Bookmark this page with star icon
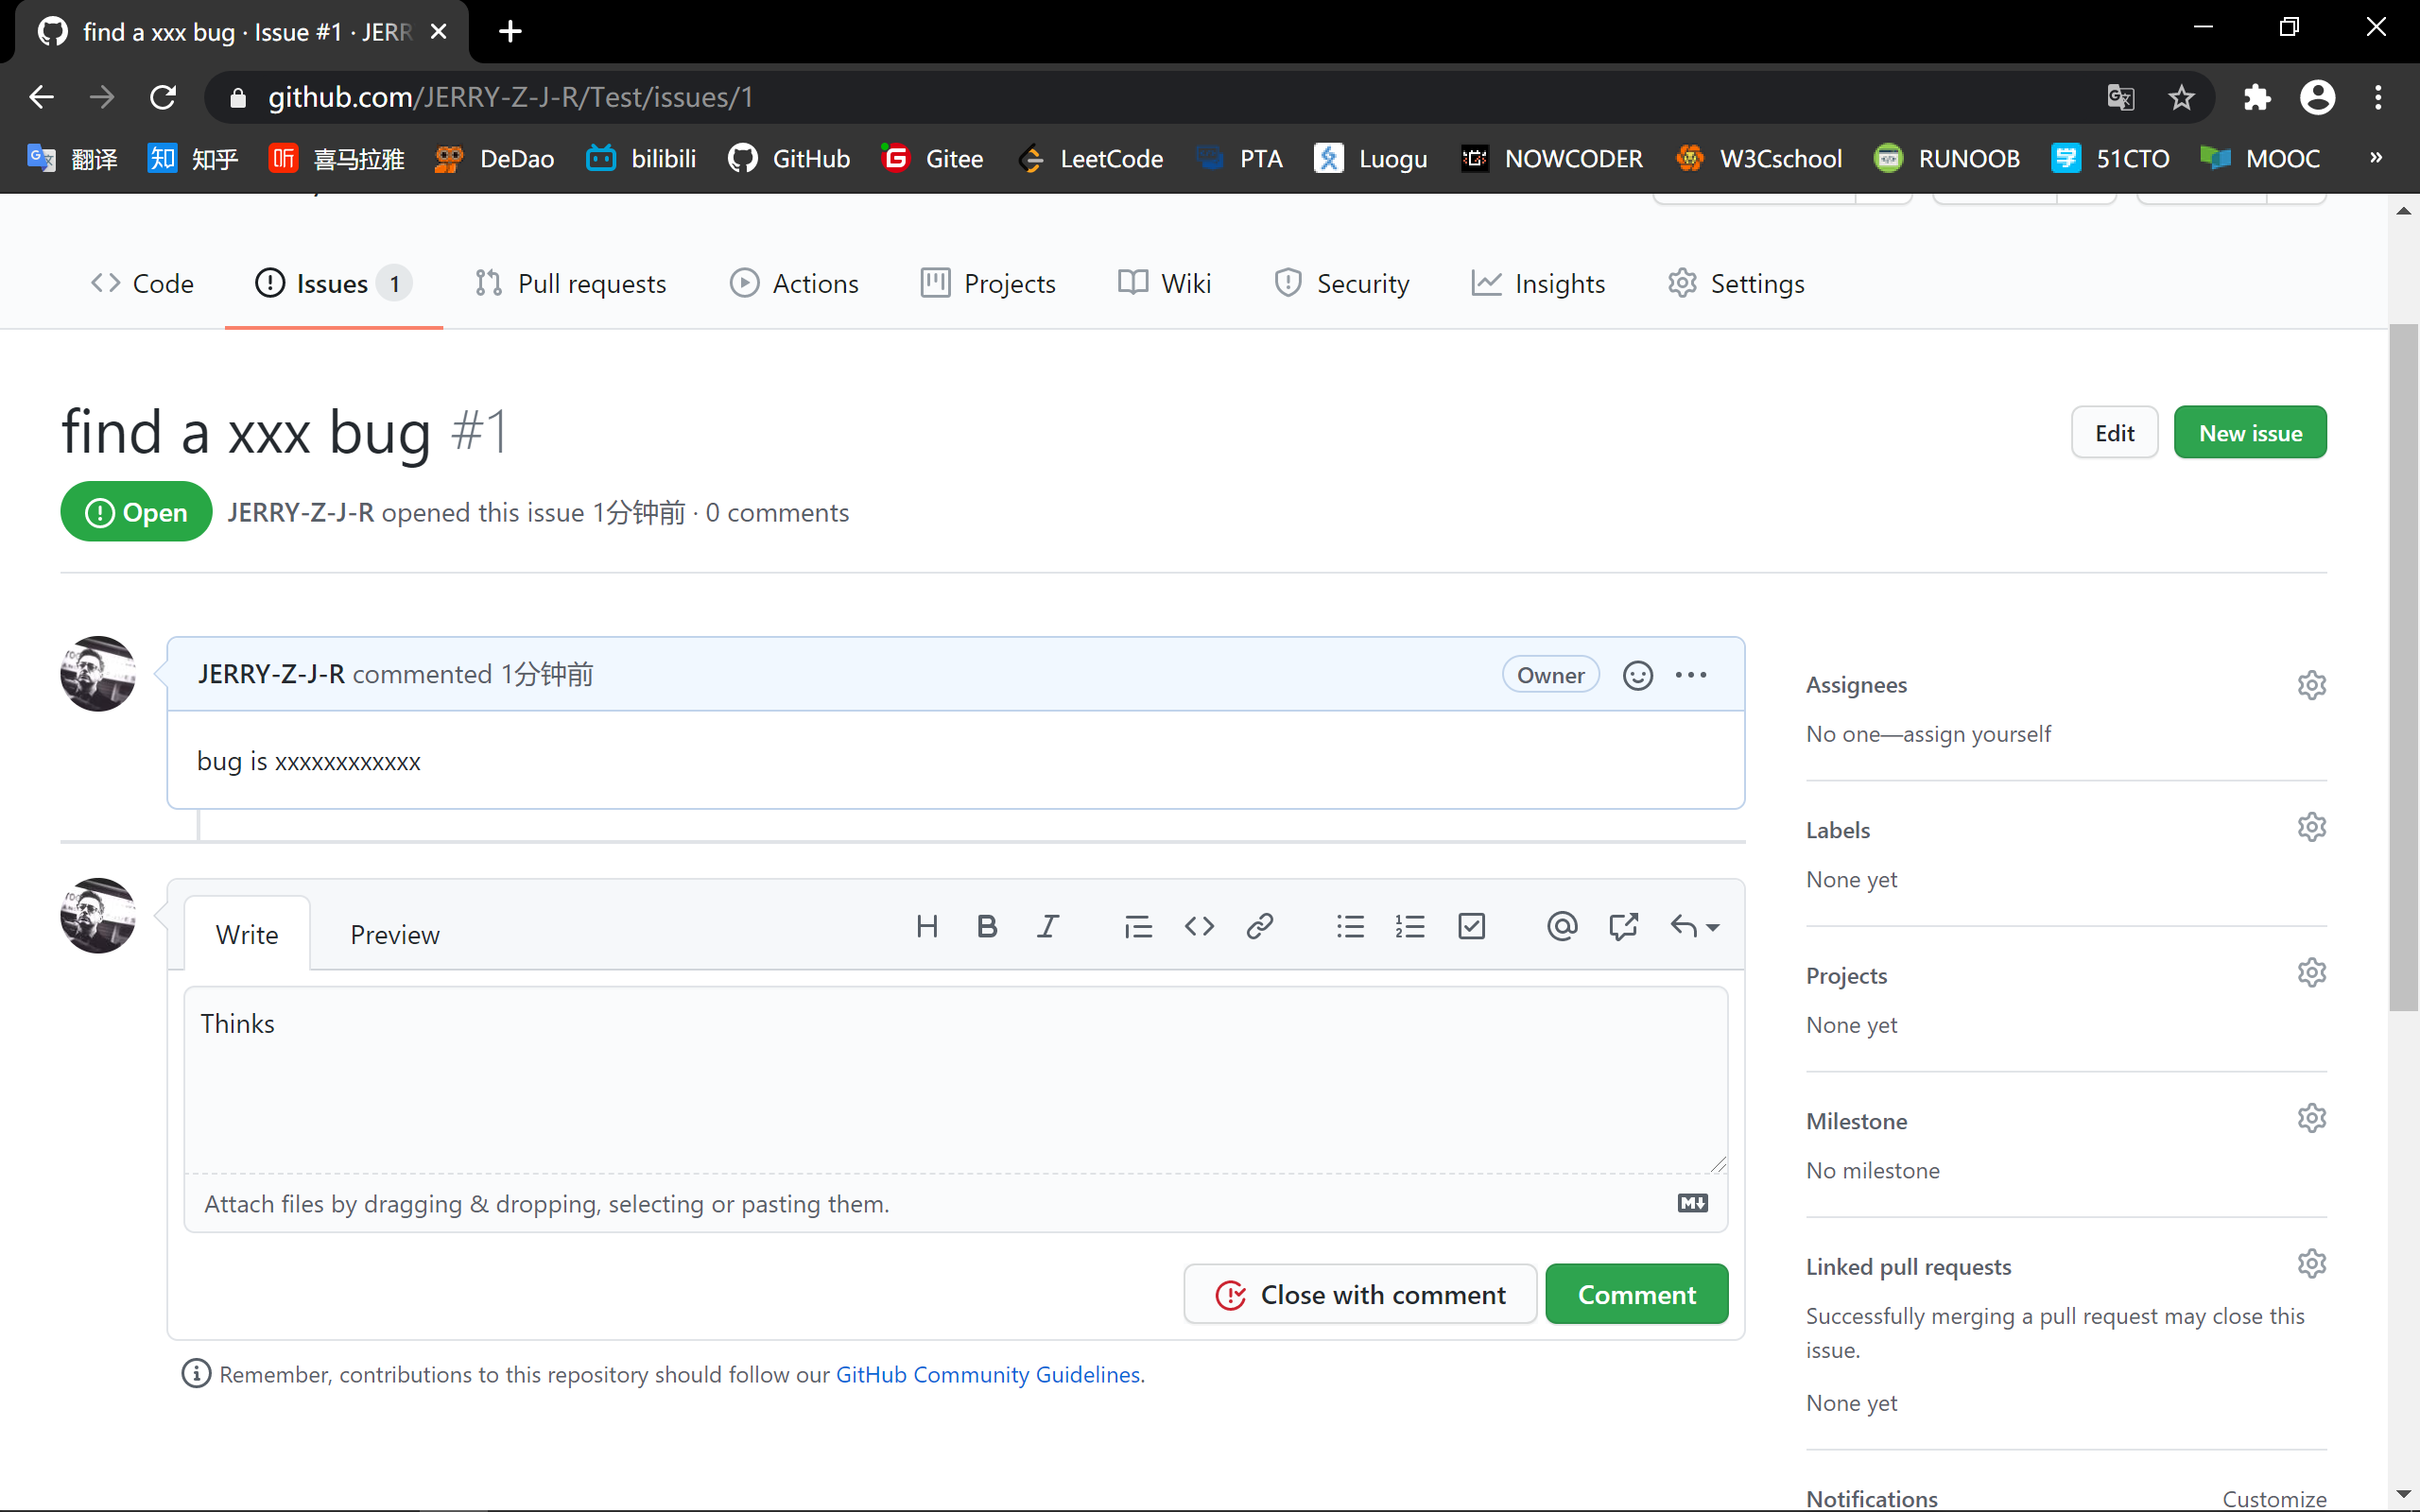2420x1512 pixels. [x=2181, y=97]
